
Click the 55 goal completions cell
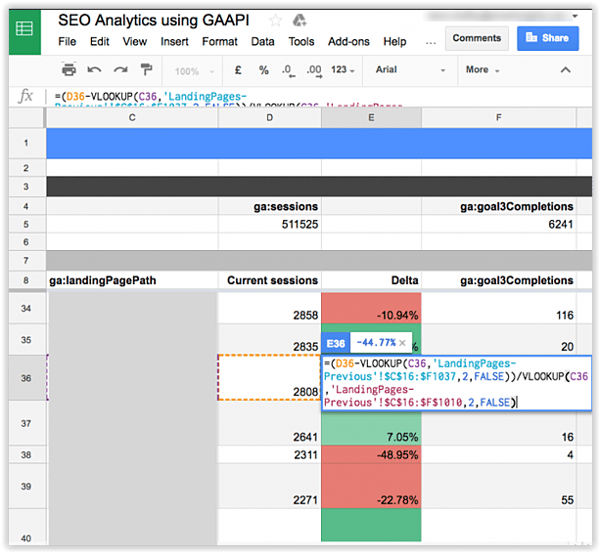499,486
